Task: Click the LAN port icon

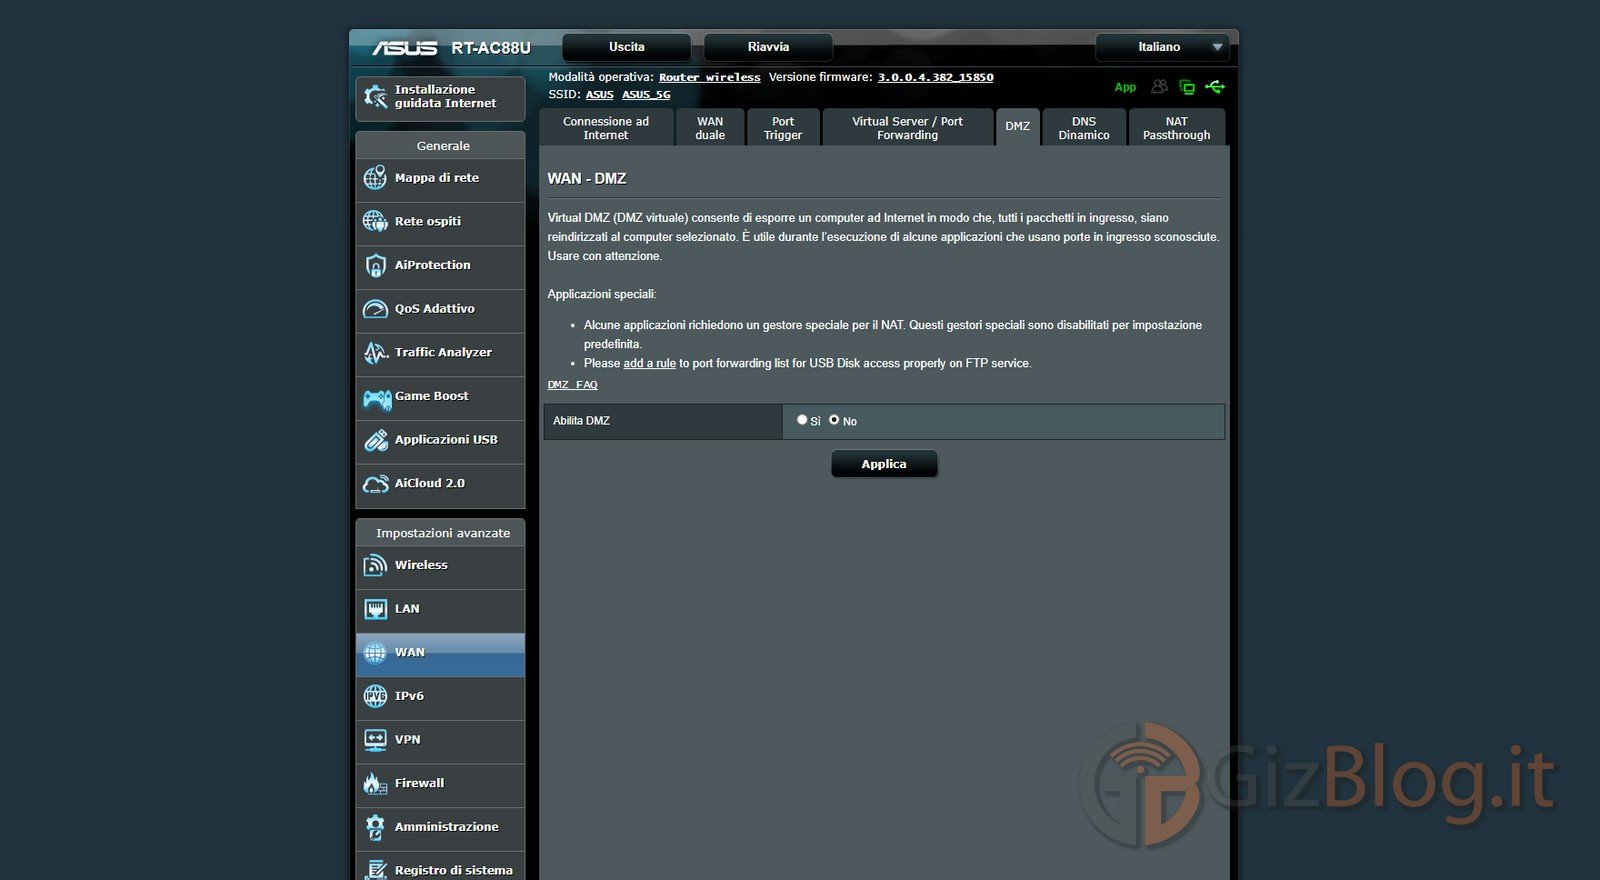Action: click(375, 609)
